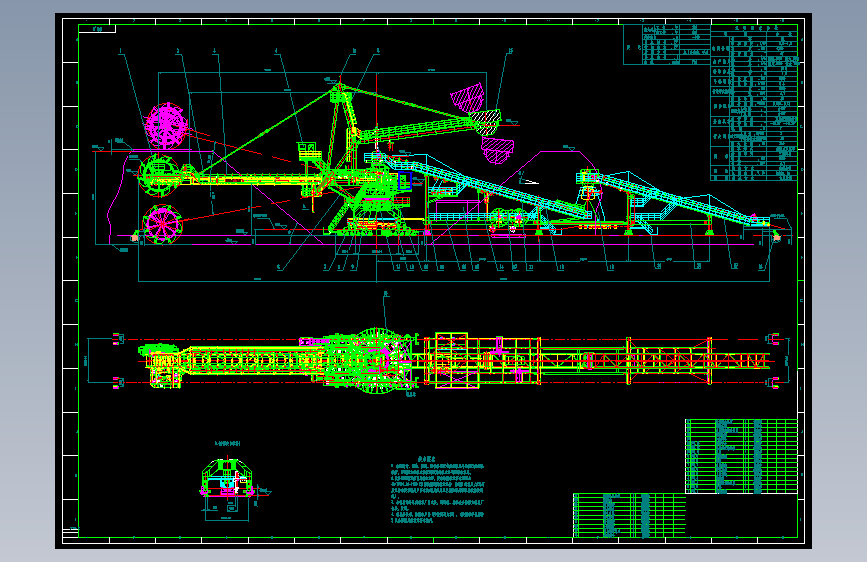
Task: Click the blue rectangle on the slewing platform
Action: [405, 181]
